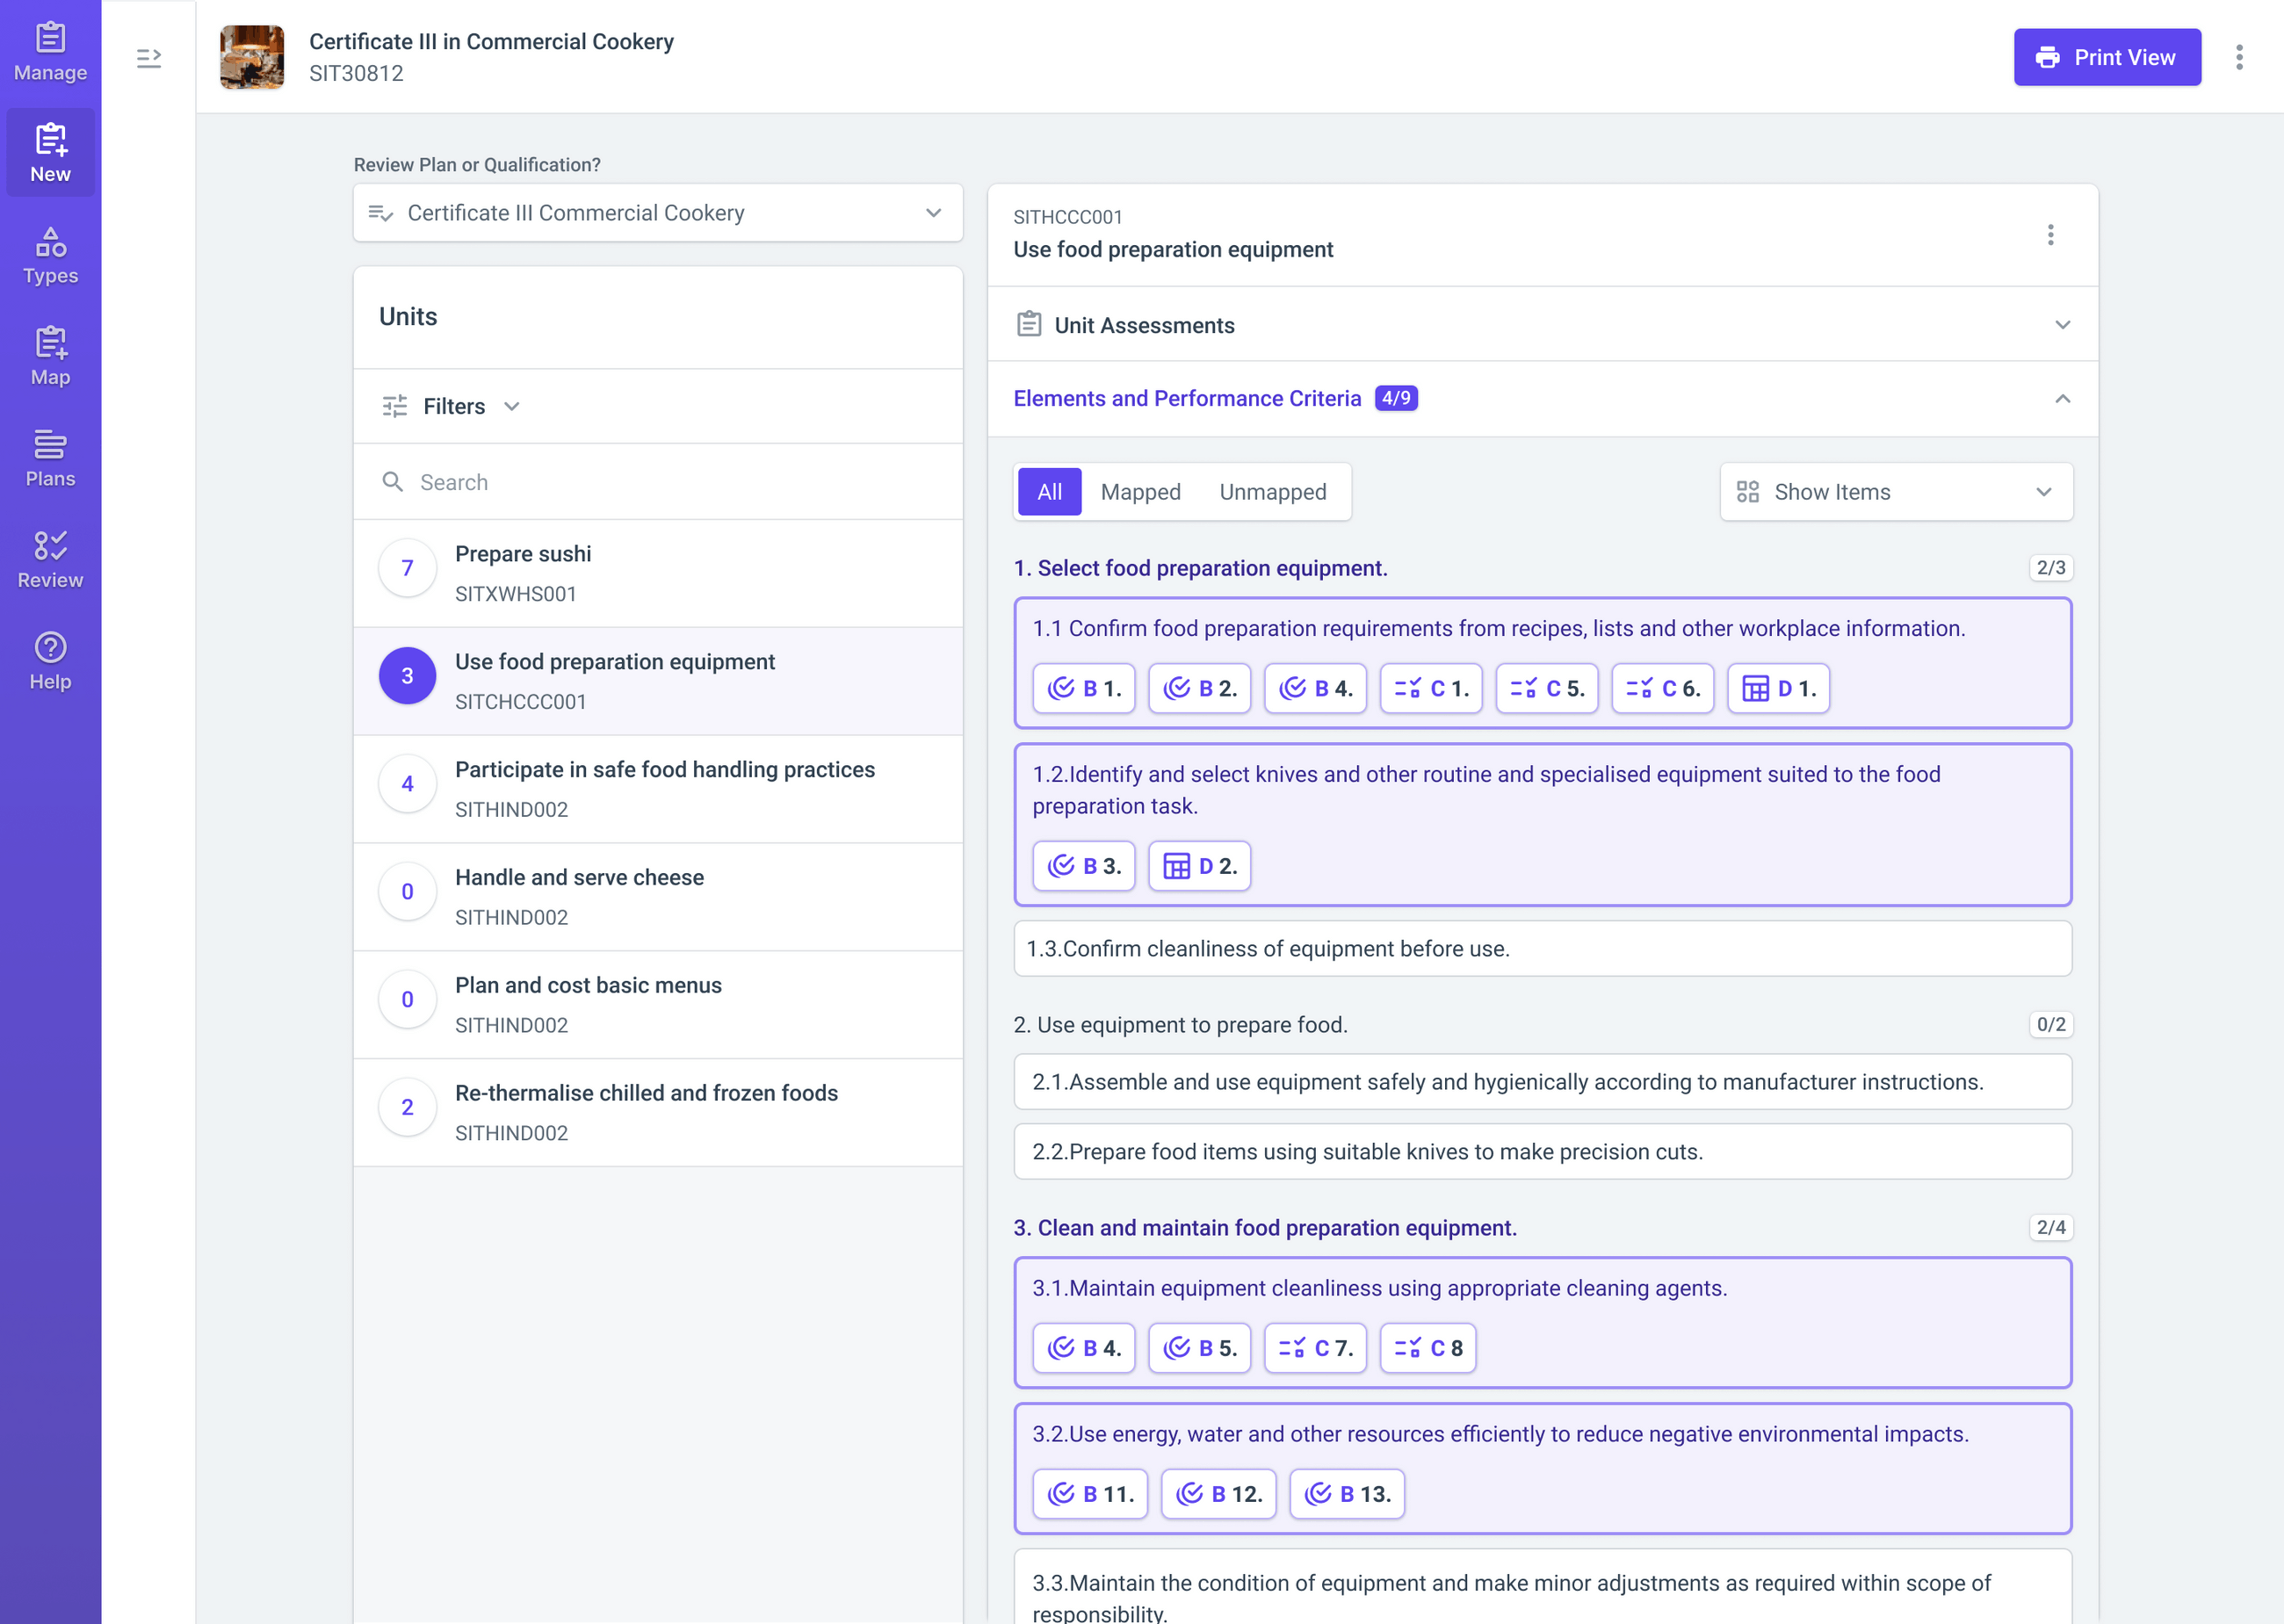Click the Types sidebar icon

(50, 256)
